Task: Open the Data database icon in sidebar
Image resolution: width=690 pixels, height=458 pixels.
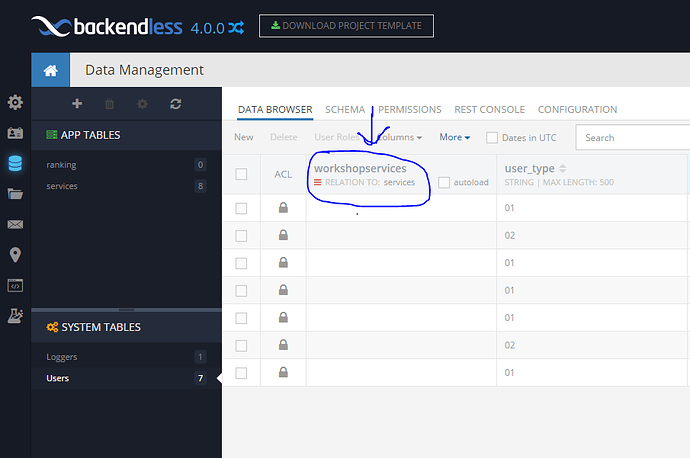Action: pos(15,163)
